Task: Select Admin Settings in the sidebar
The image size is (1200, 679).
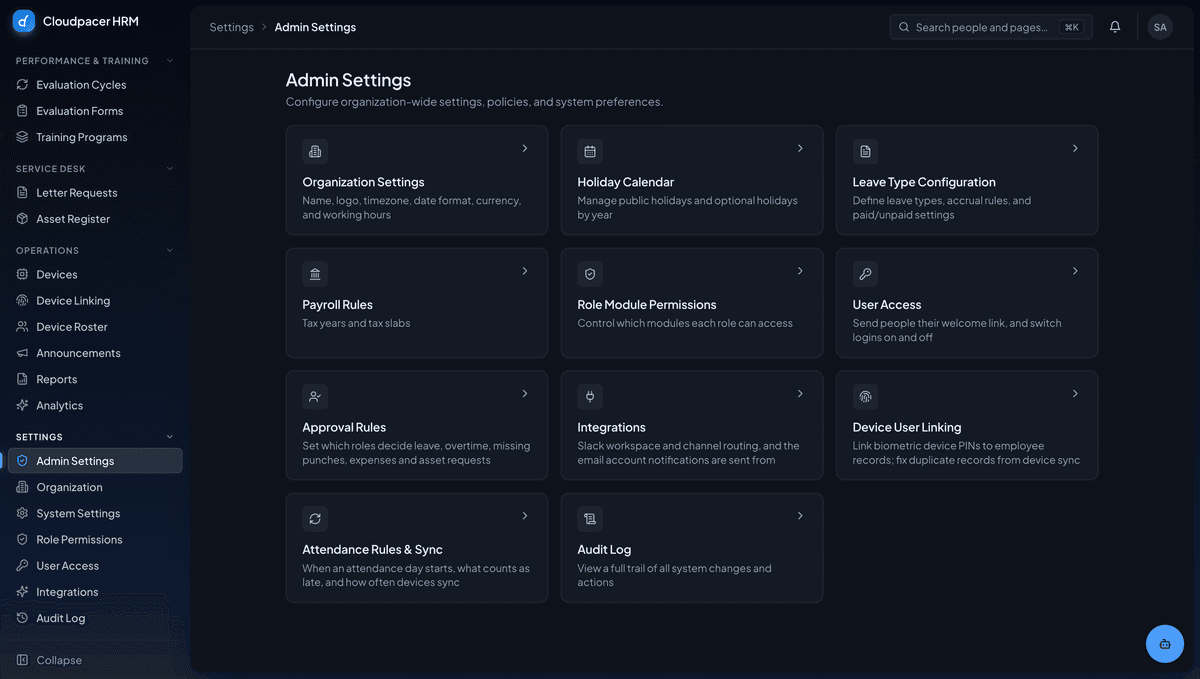Action: (x=95, y=461)
